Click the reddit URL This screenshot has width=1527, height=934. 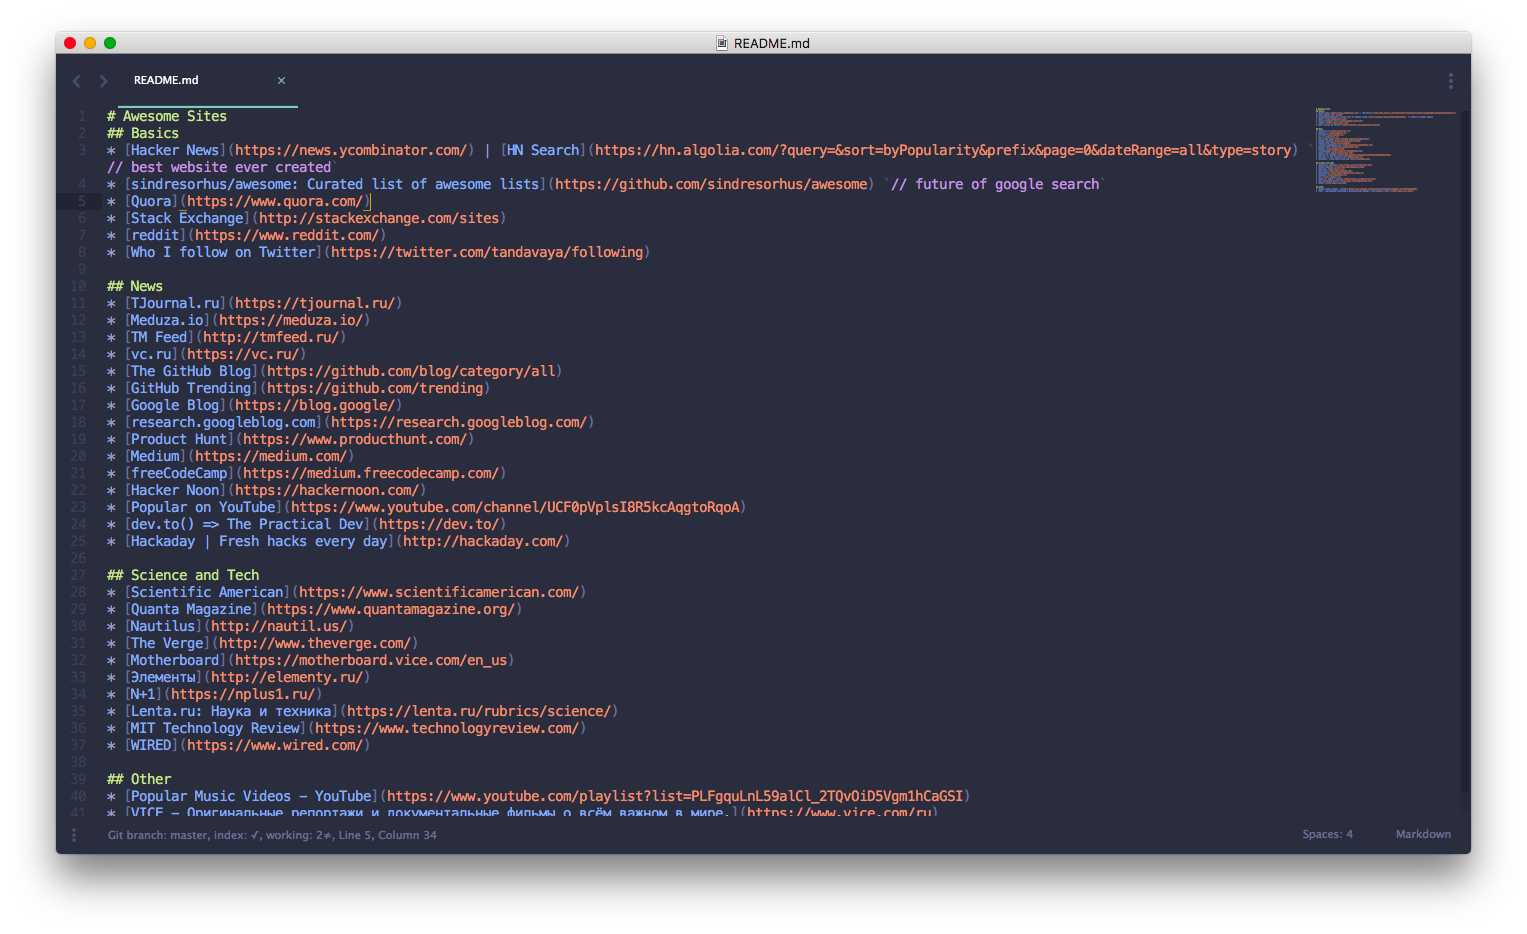point(287,235)
